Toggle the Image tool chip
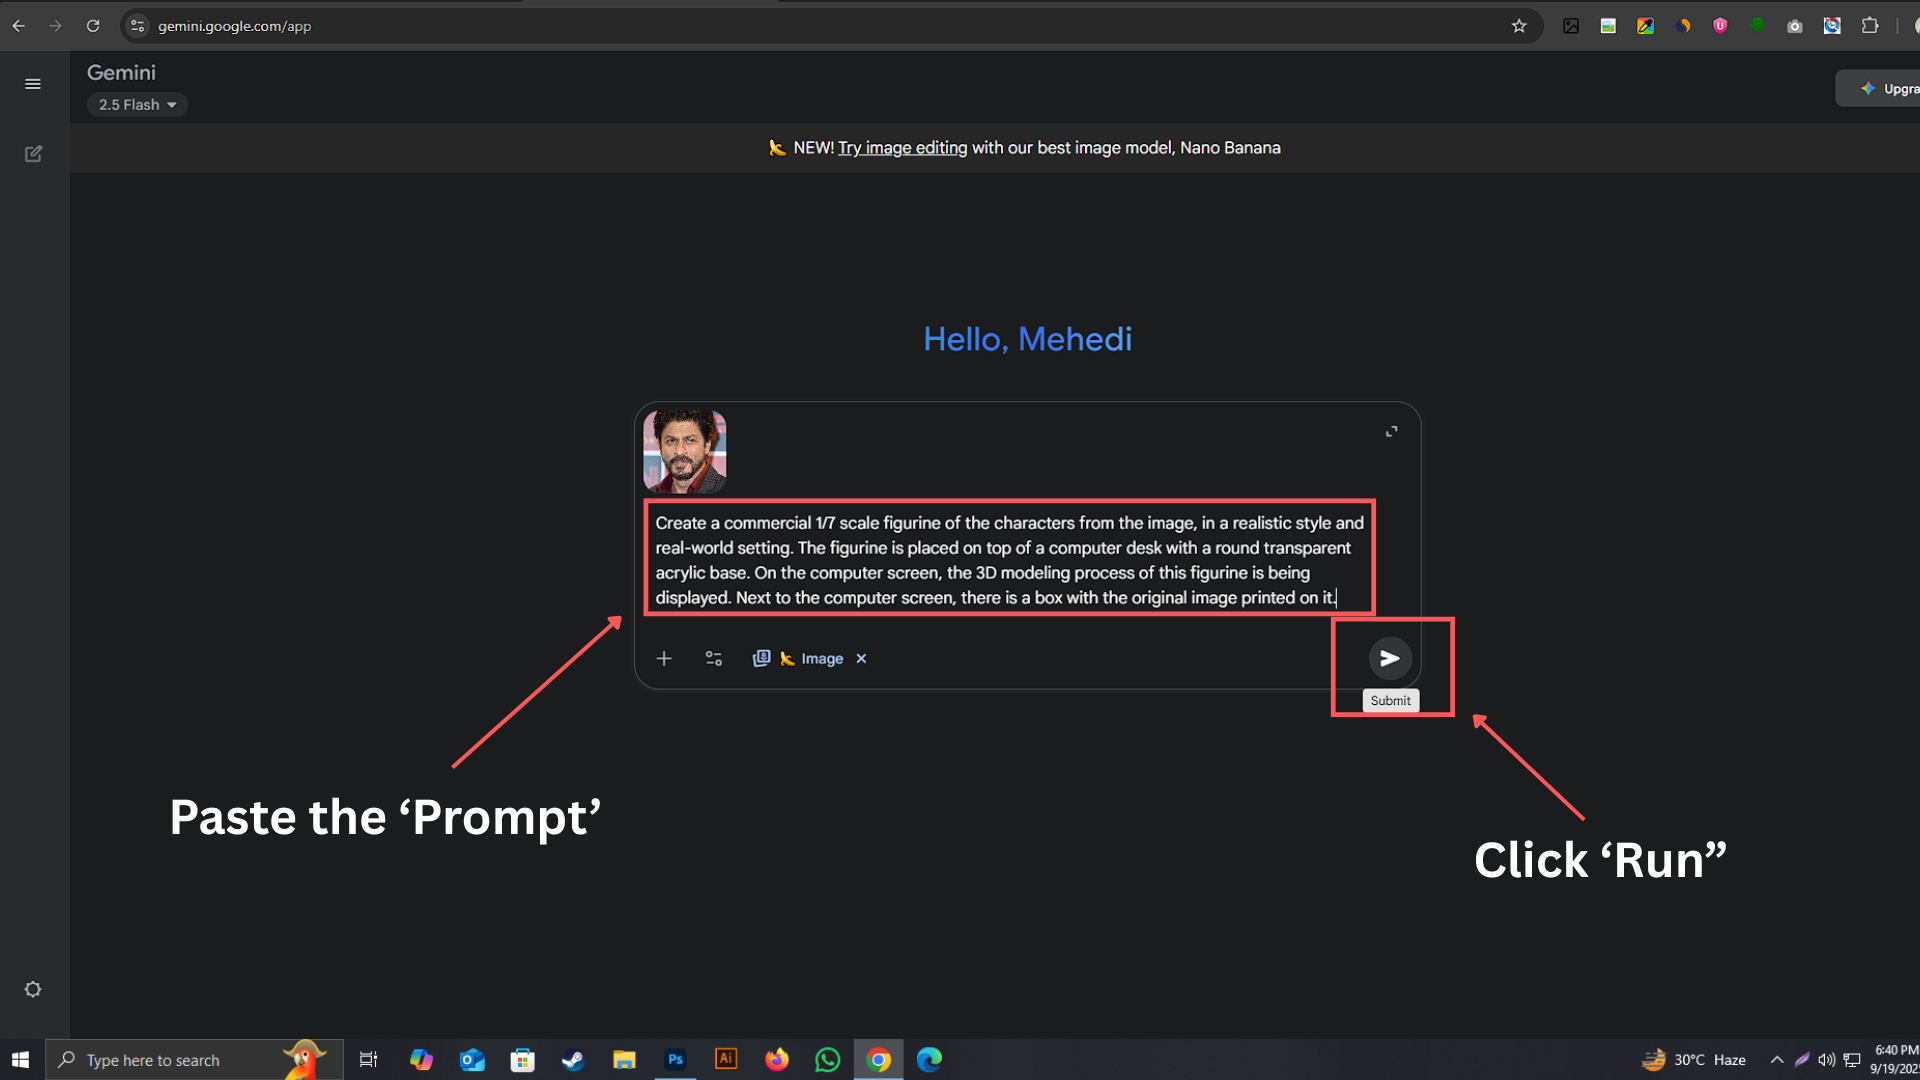Viewport: 1920px width, 1080px height. pos(811,658)
